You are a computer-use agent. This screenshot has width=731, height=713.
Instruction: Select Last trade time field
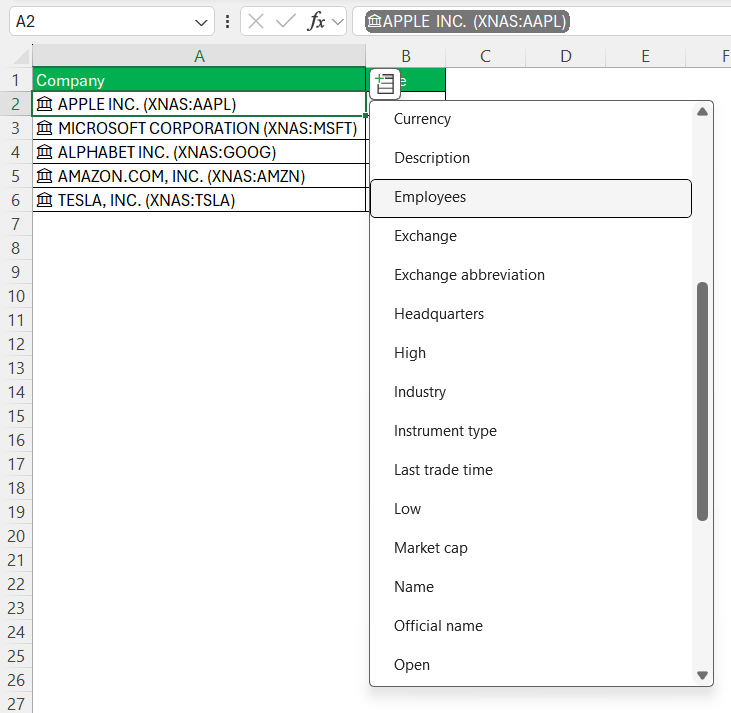[x=531, y=470]
